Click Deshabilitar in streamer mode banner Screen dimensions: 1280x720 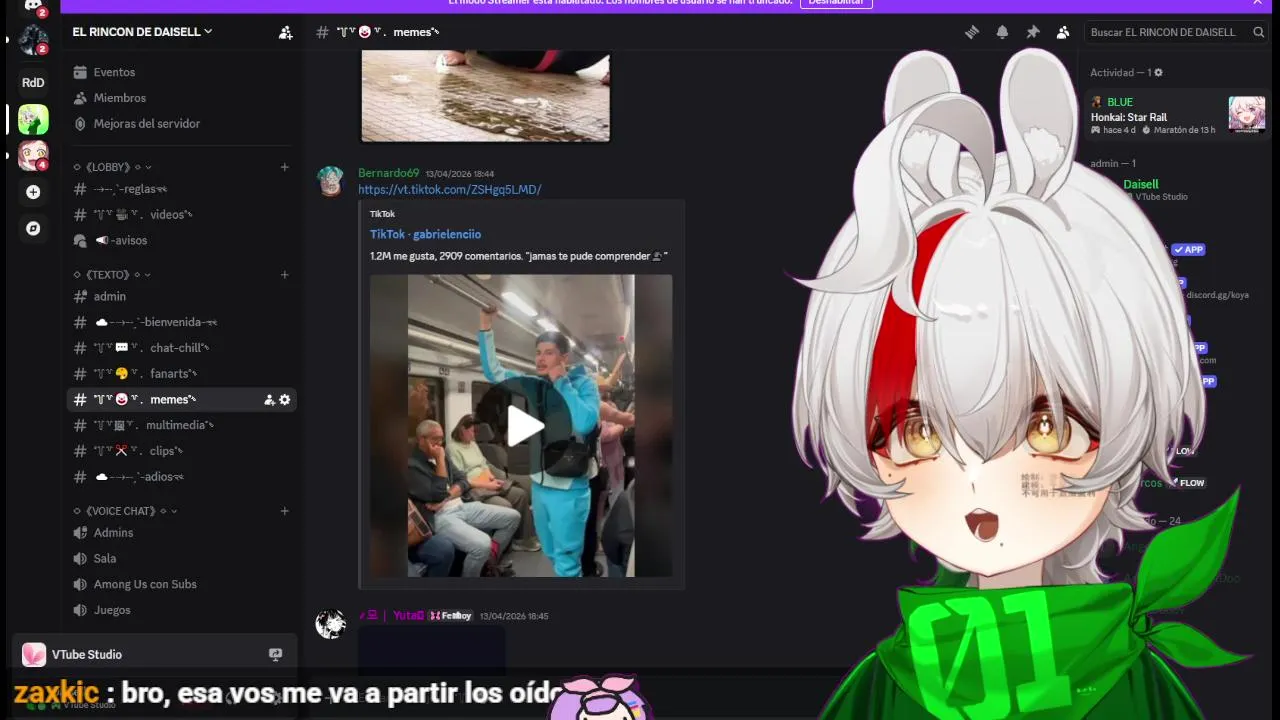click(x=836, y=3)
